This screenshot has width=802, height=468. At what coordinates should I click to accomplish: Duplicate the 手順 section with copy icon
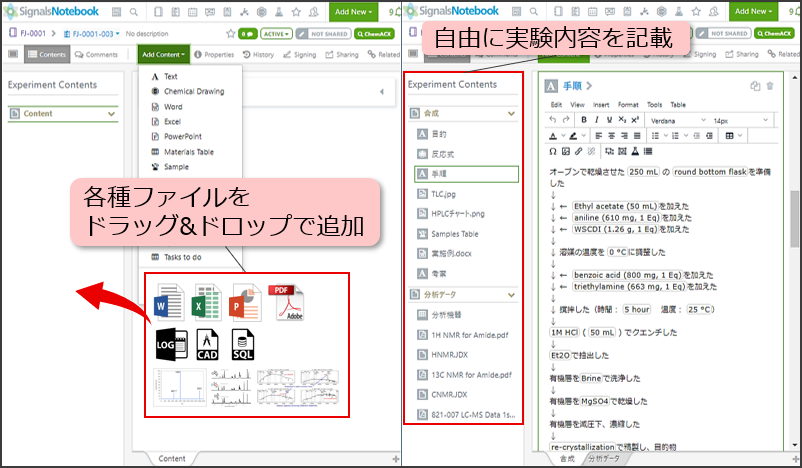755,86
